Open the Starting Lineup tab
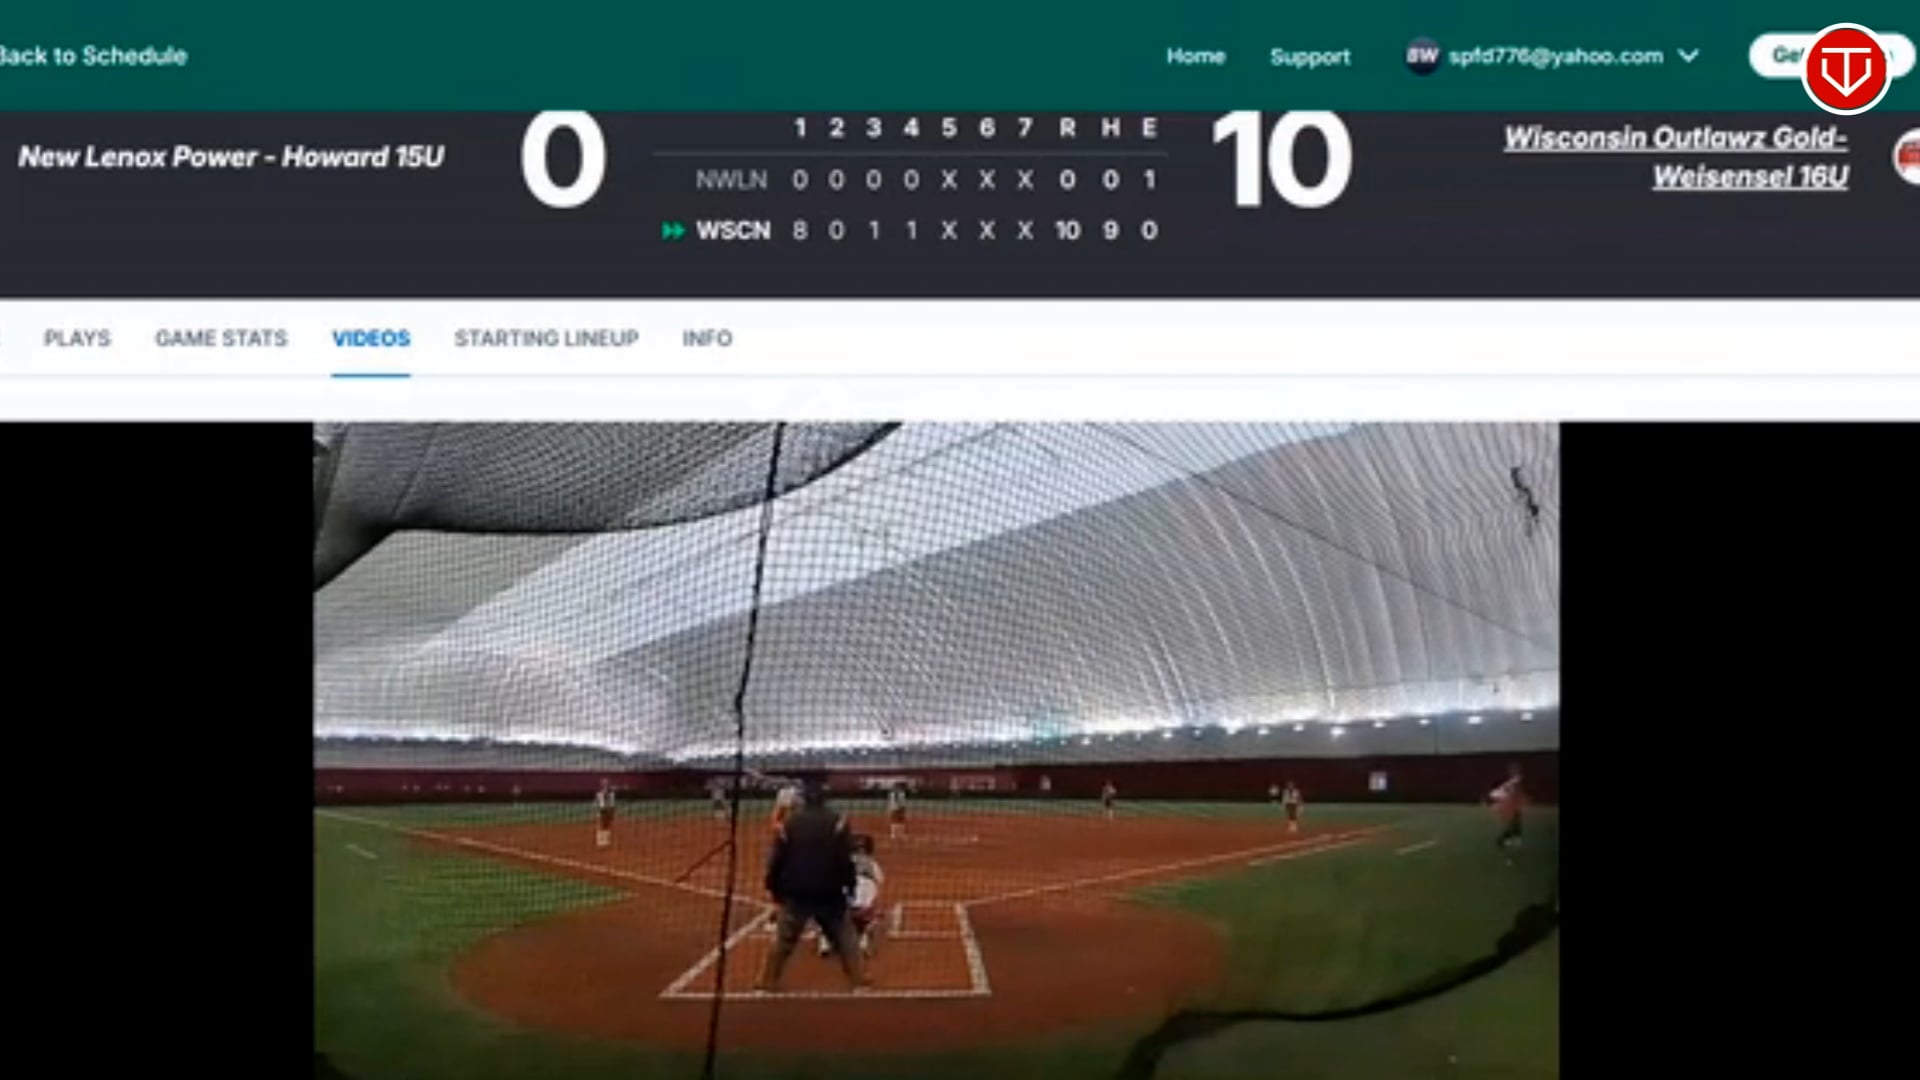The width and height of the screenshot is (1920, 1080). (x=546, y=338)
